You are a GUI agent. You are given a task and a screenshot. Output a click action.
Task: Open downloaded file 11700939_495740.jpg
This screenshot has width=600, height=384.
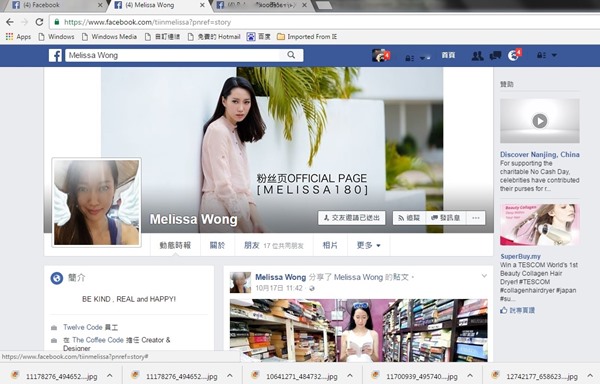[x=415, y=376]
